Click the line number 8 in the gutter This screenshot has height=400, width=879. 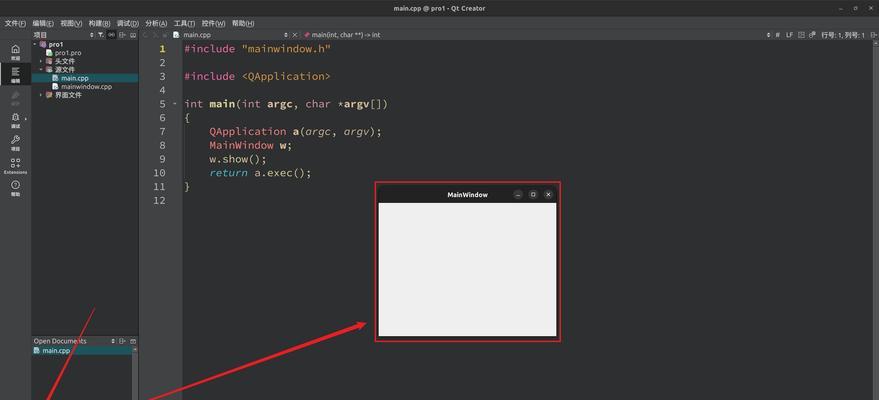pos(162,146)
